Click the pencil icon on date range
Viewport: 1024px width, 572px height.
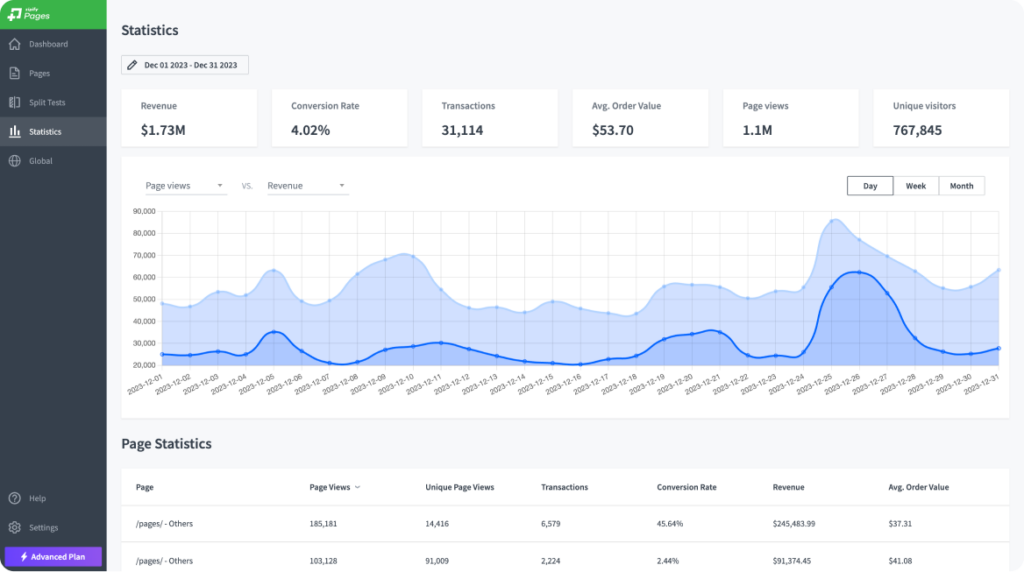click(132, 65)
